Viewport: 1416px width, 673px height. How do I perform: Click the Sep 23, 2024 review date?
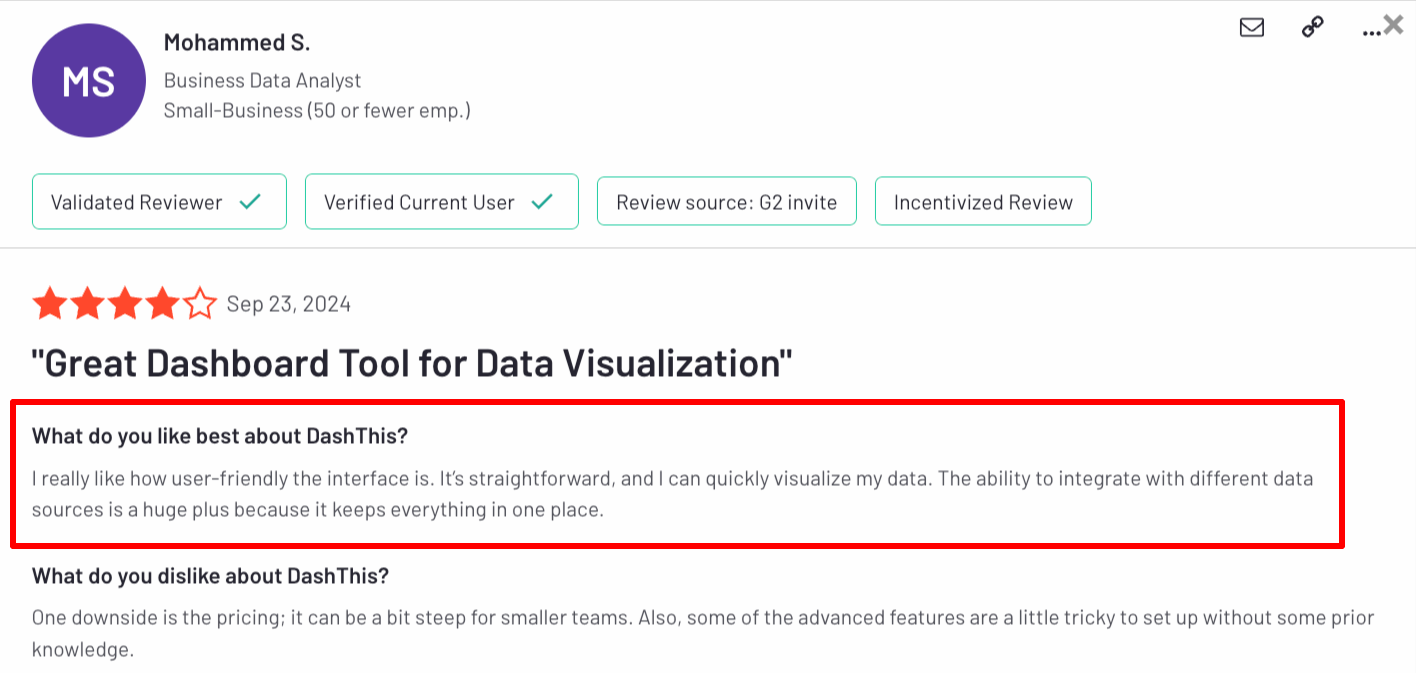pos(288,304)
